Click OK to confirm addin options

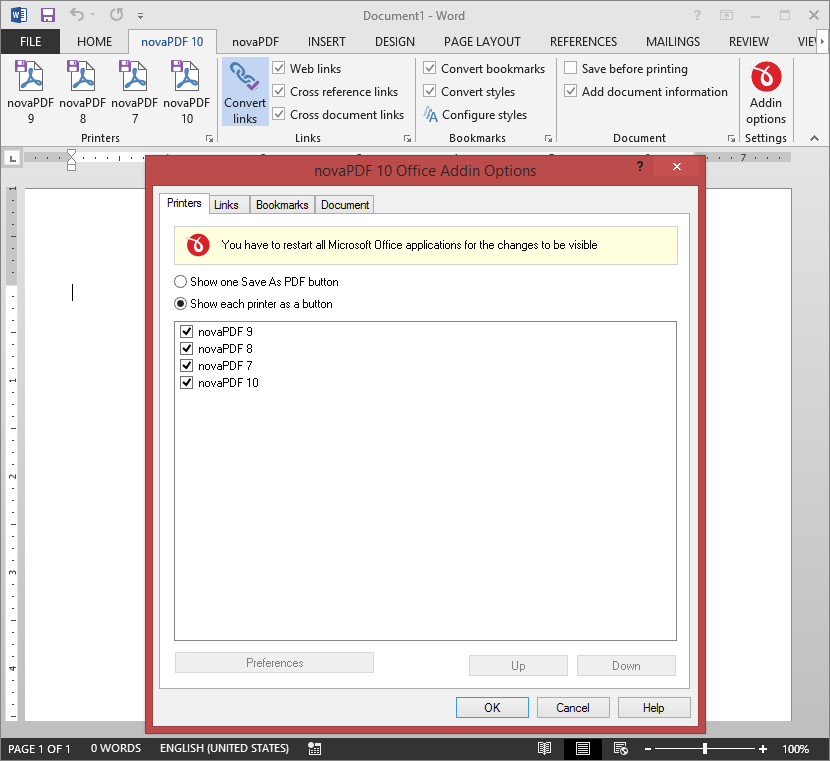point(492,708)
